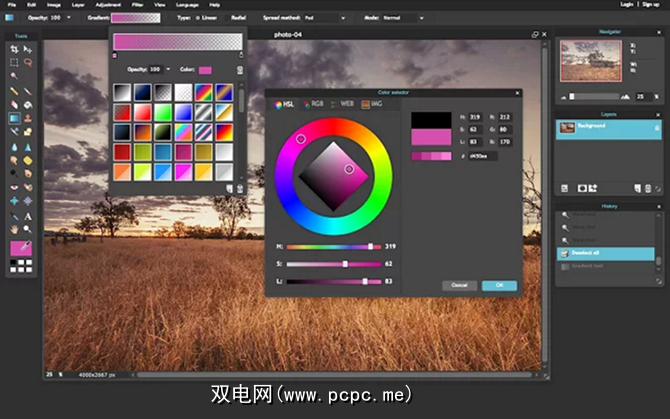Open the Mode dropdown

coord(422,18)
